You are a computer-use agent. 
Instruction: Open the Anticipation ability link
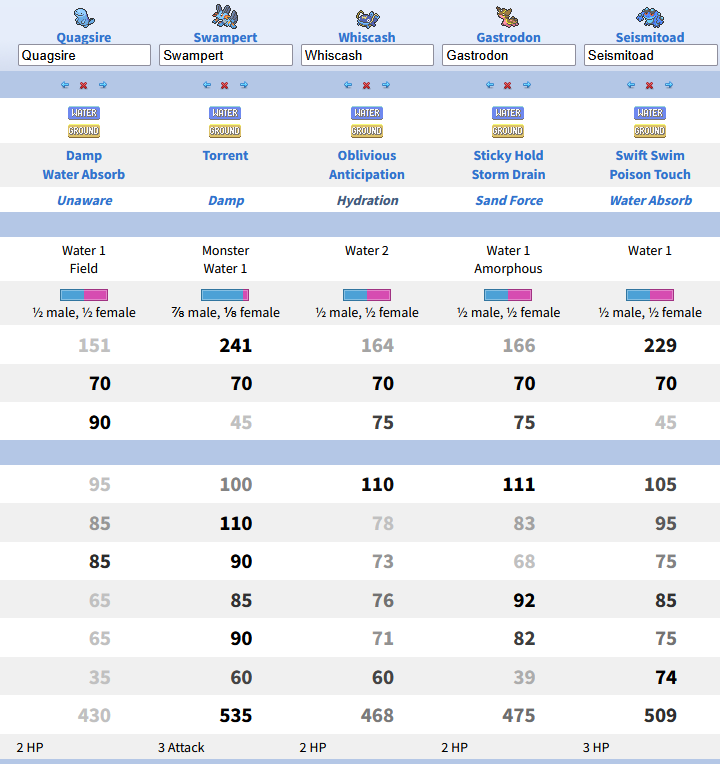tap(367, 175)
